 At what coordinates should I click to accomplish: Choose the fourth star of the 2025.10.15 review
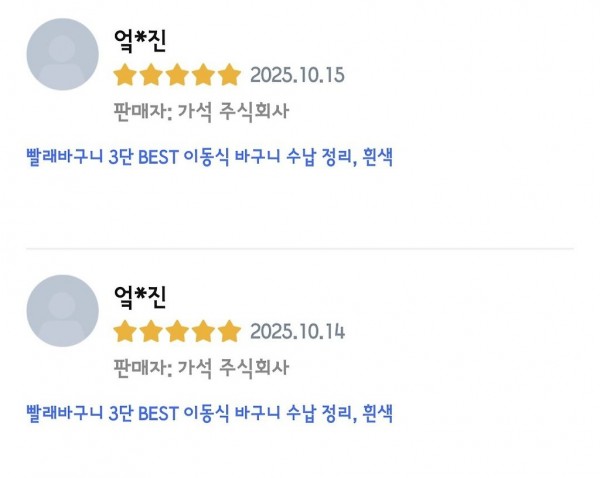click(203, 75)
